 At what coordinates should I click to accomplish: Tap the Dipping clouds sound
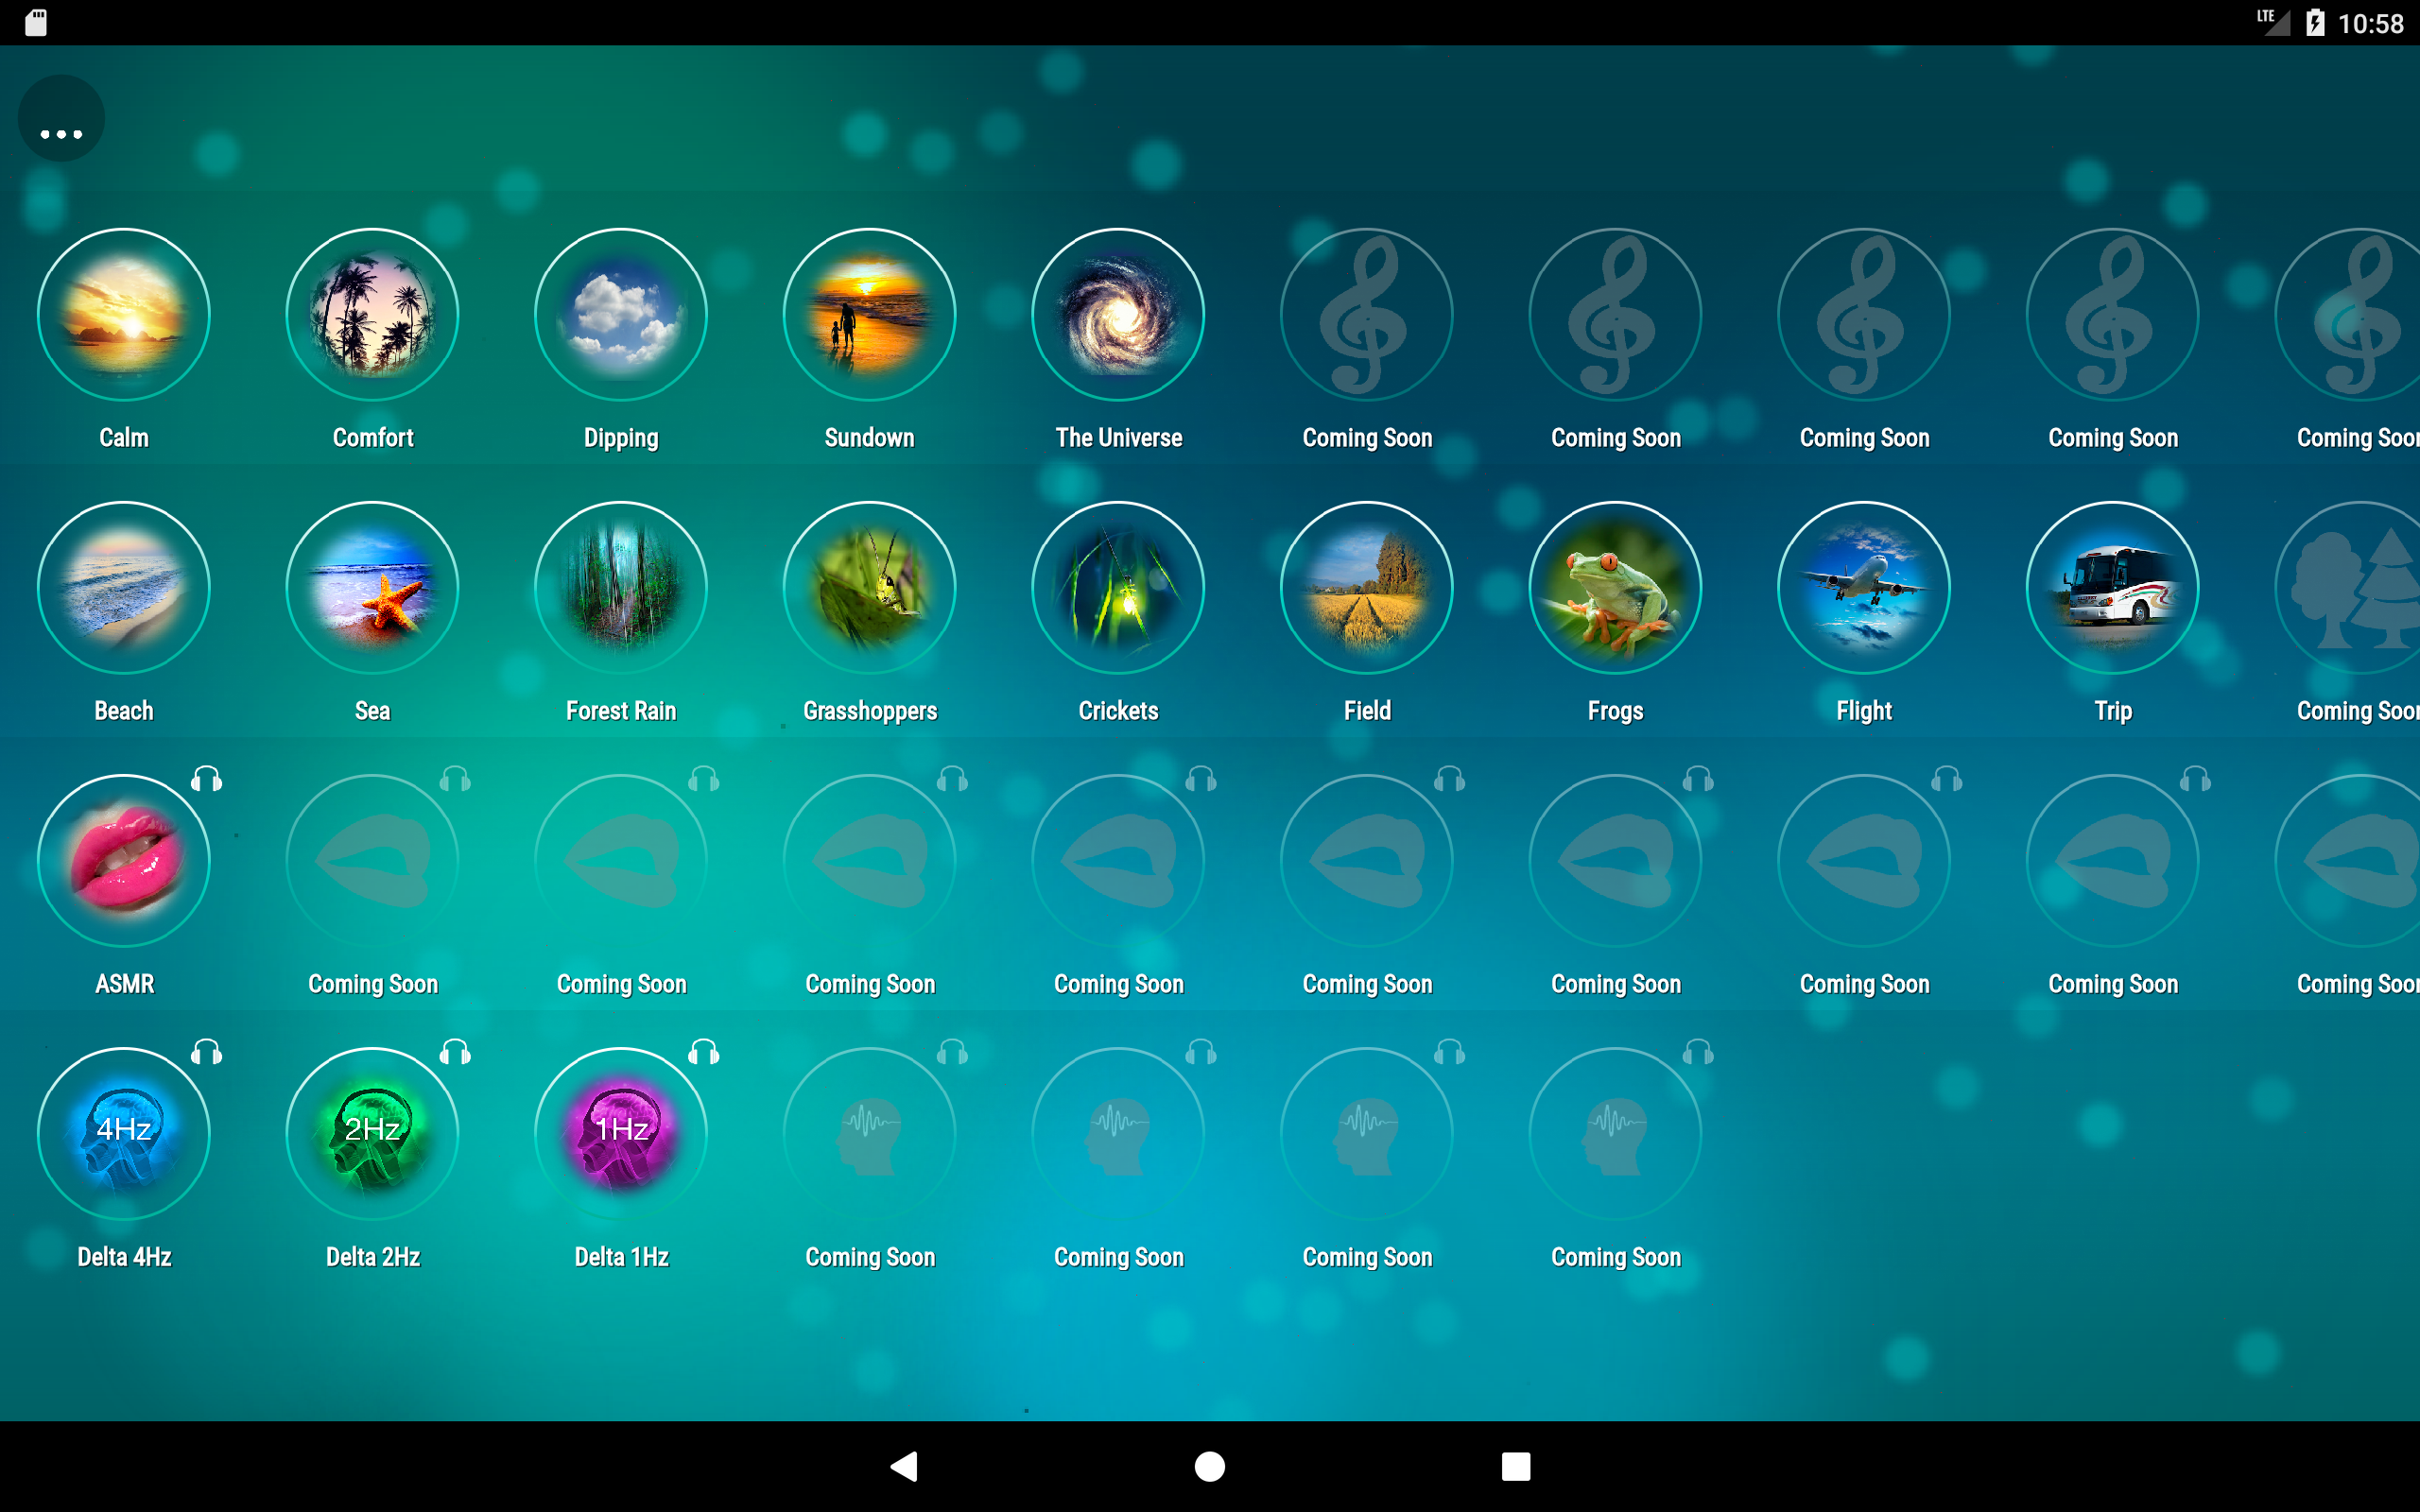621,315
